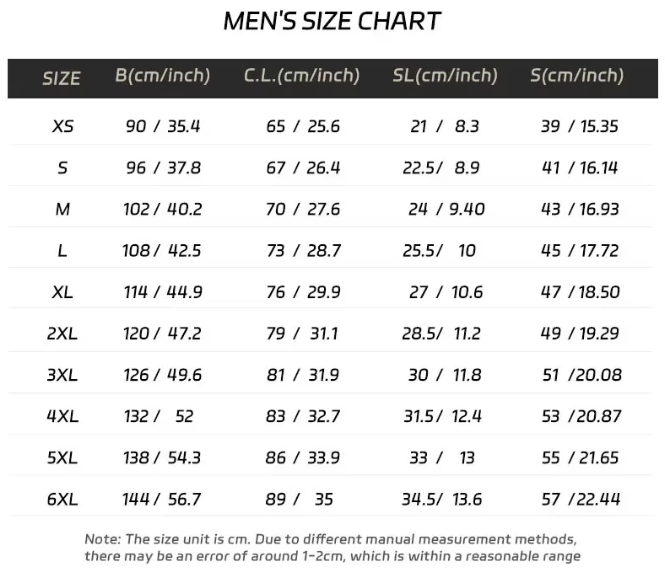Select the SL(cm/inch) column header
Image resolution: width=665 pixels, height=573 pixels.
[x=445, y=76]
